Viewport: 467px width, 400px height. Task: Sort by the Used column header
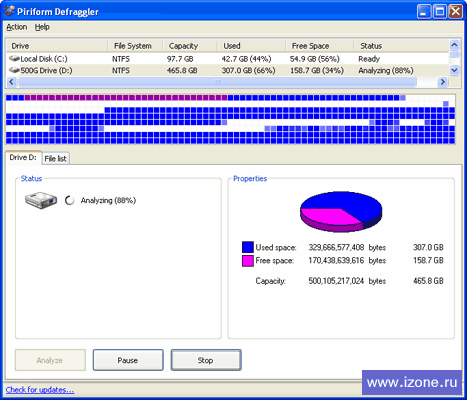pos(252,46)
